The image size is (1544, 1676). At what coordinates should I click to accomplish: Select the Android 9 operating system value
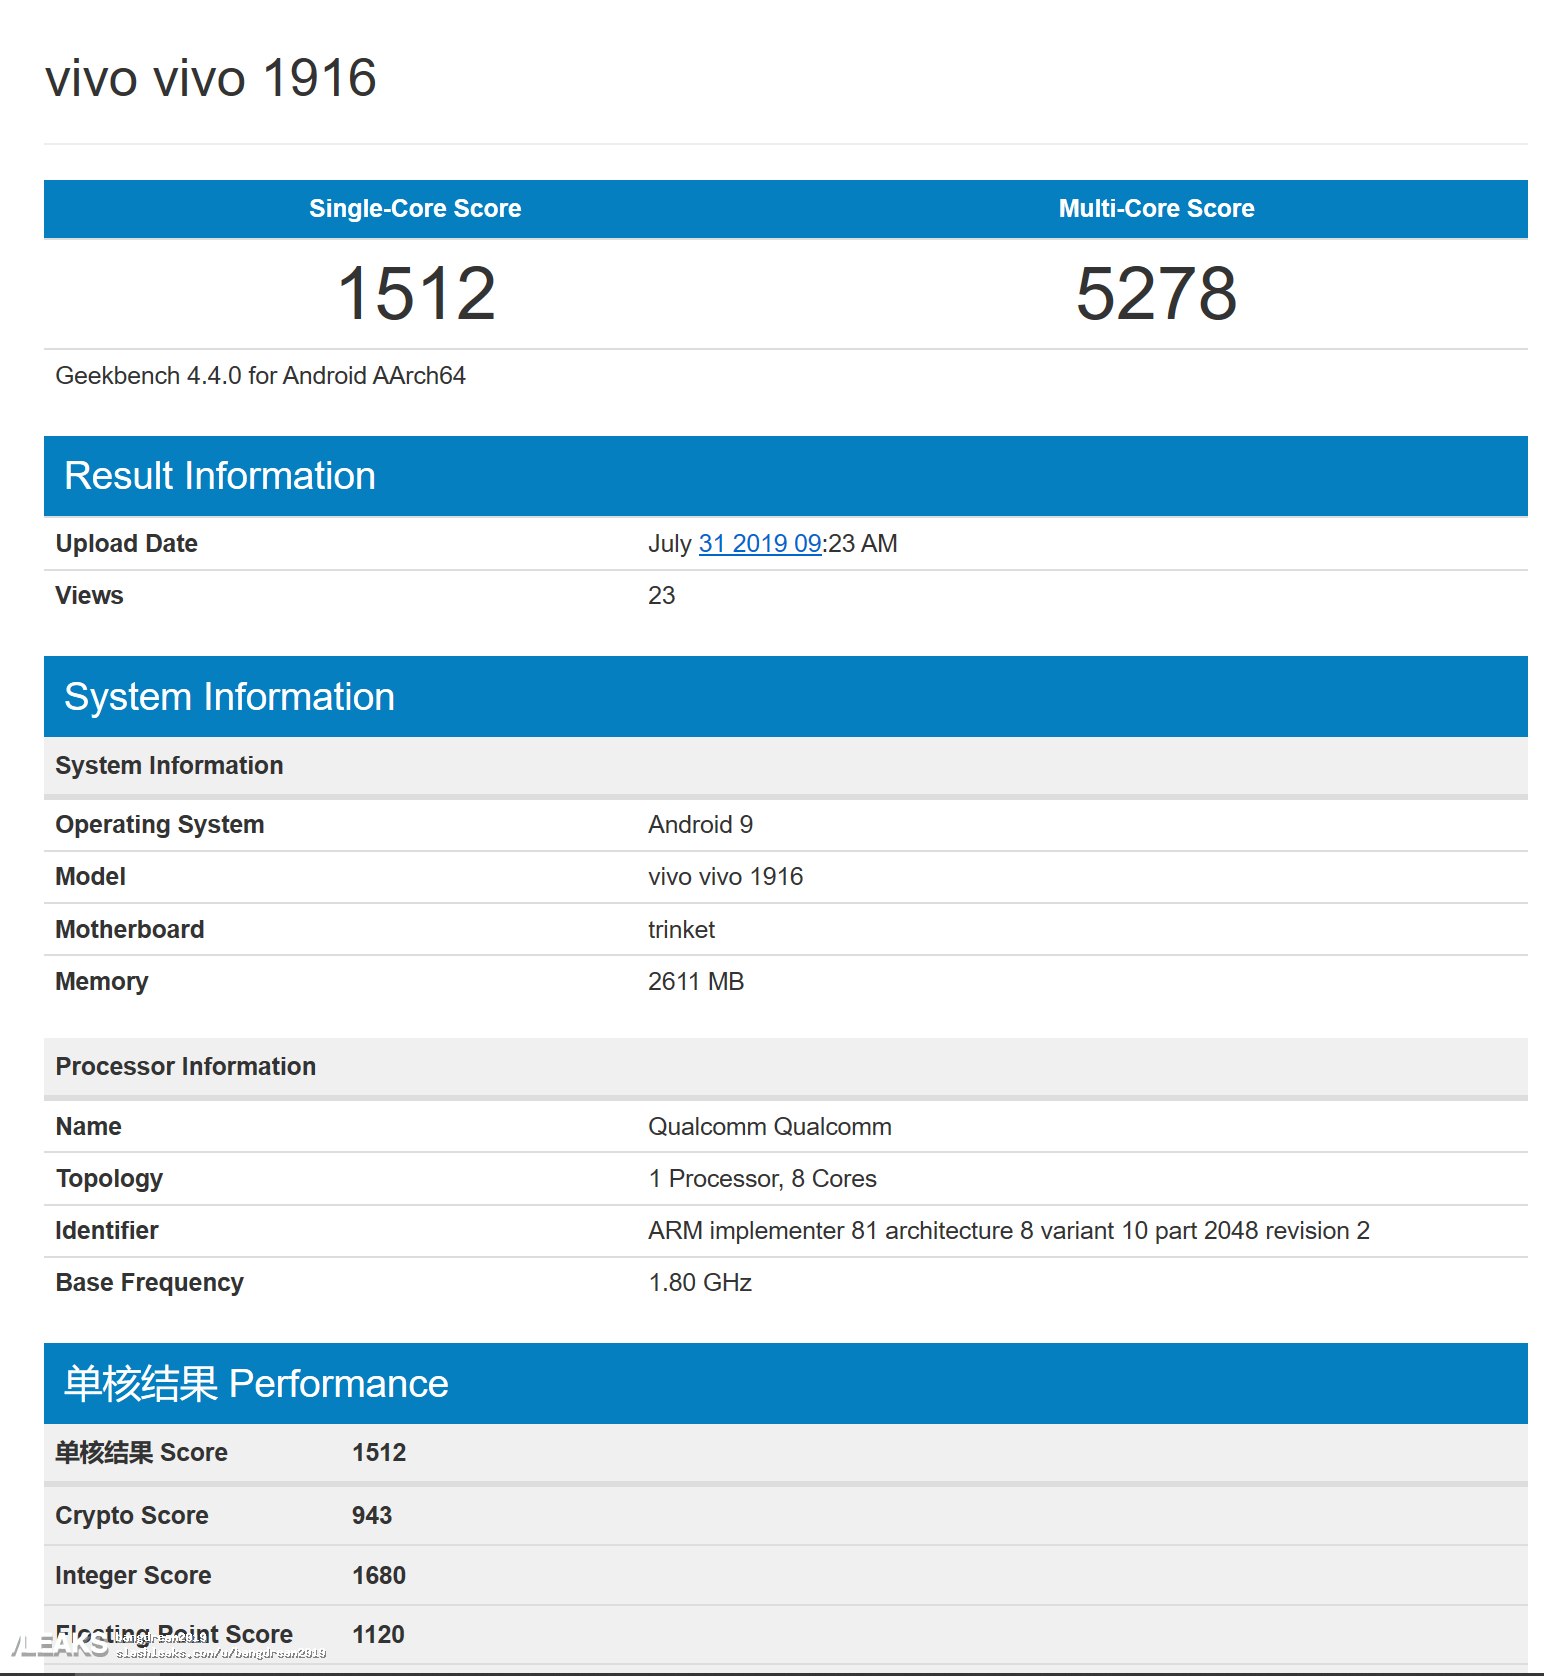pyautogui.click(x=700, y=825)
